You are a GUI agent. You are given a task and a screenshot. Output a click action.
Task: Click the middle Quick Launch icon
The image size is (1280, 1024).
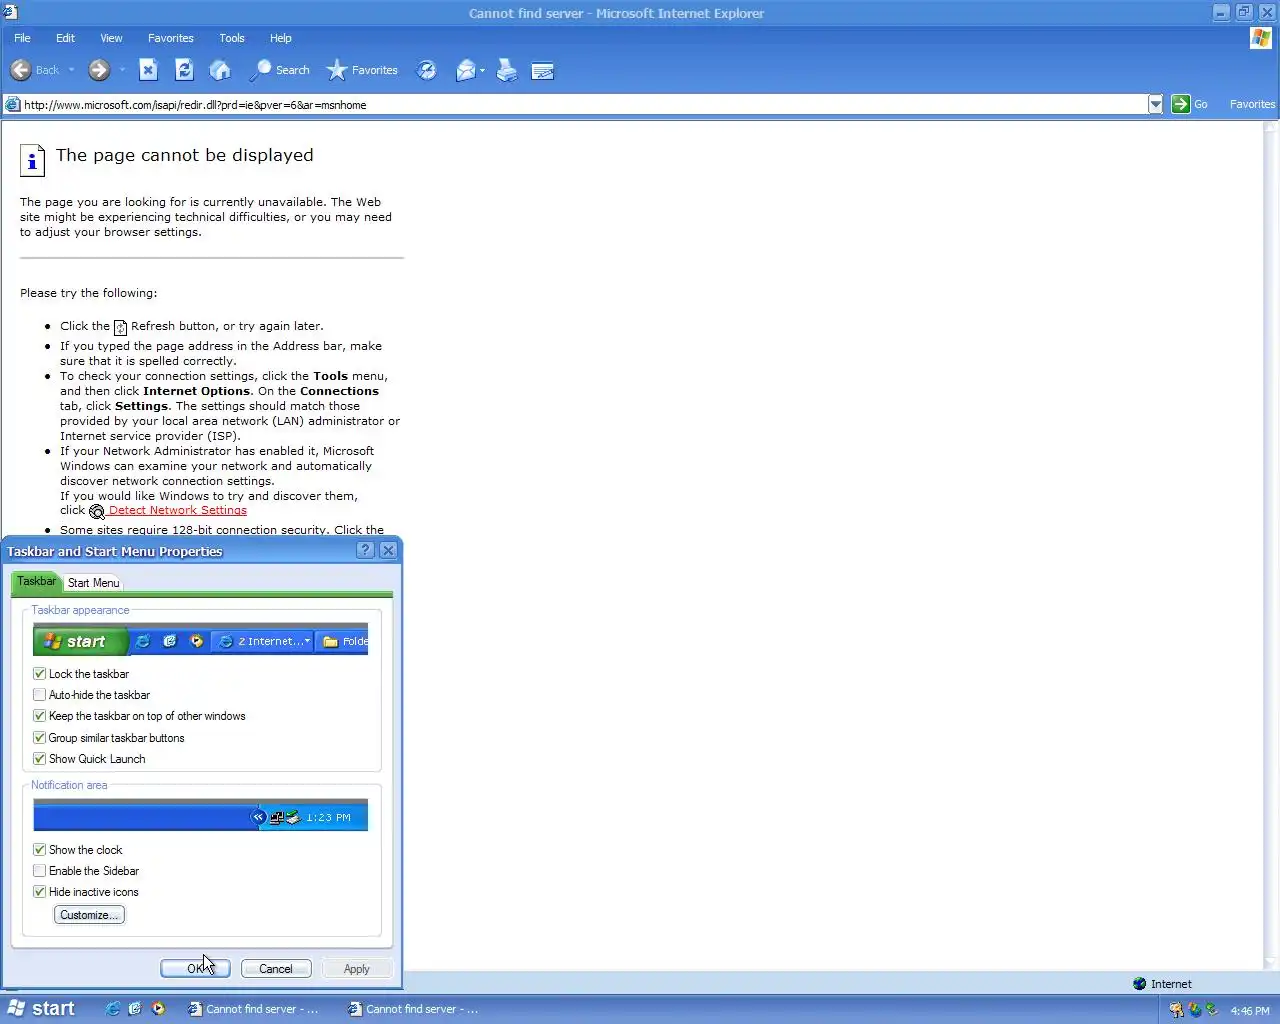[x=135, y=1009]
